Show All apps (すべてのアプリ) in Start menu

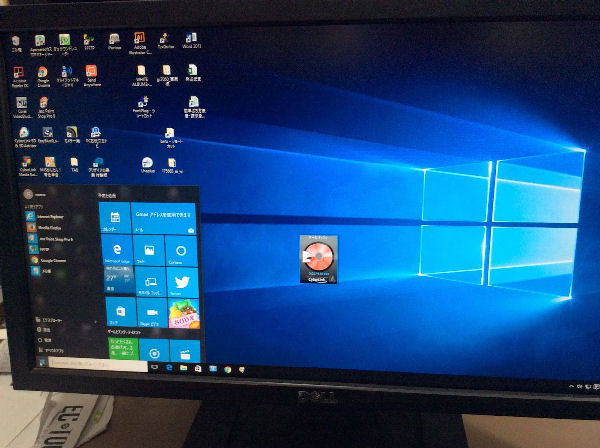coord(51,350)
